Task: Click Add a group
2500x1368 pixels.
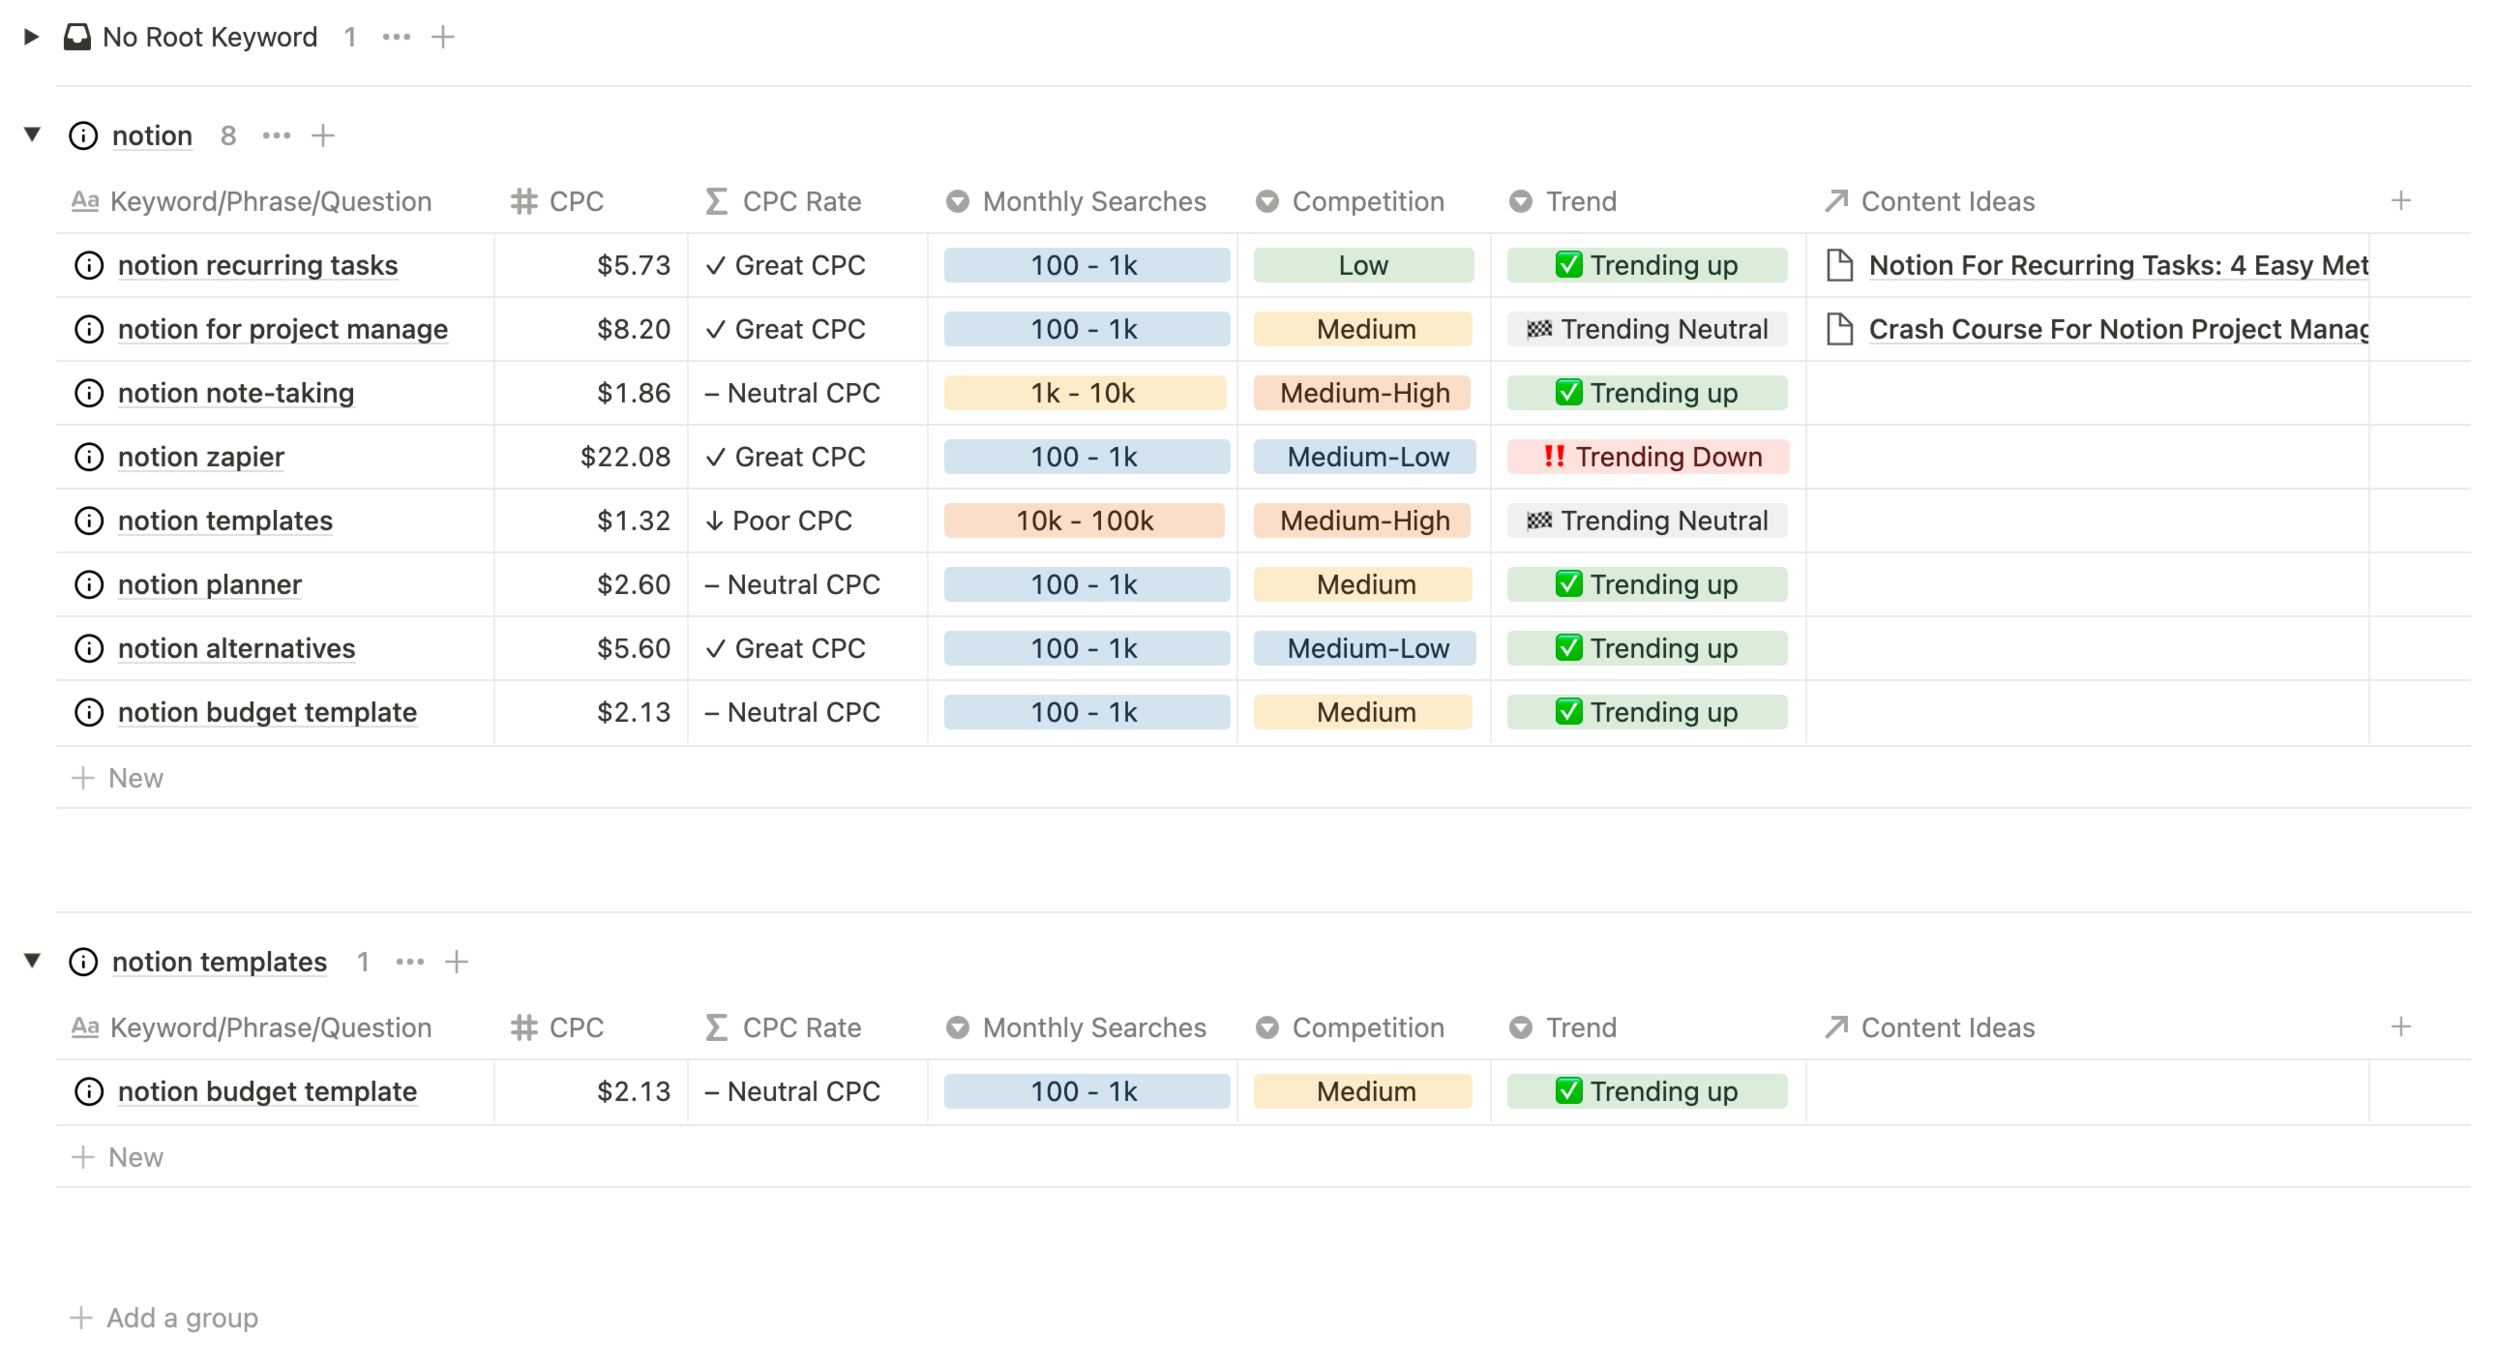Action: [164, 1318]
